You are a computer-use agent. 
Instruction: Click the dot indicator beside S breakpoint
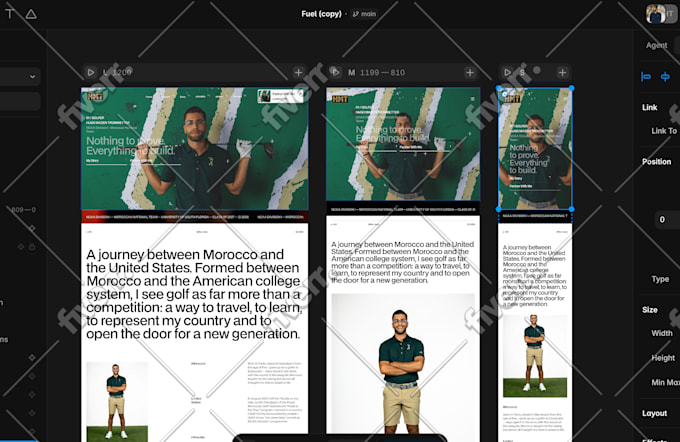[x=537, y=70]
